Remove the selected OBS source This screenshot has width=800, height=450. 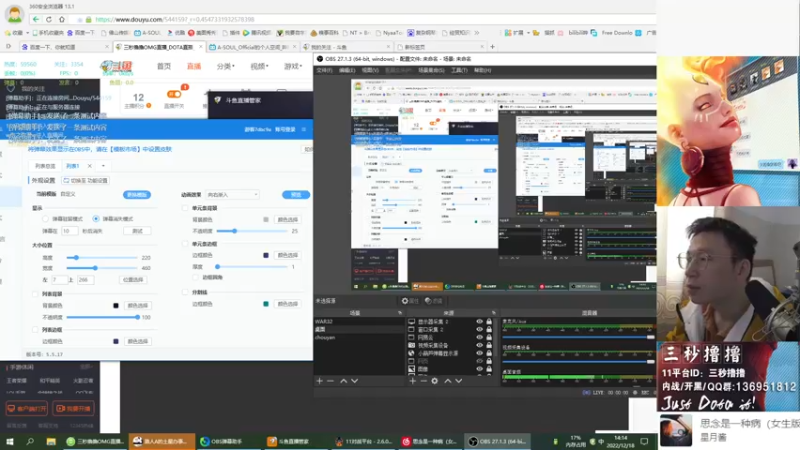(423, 381)
